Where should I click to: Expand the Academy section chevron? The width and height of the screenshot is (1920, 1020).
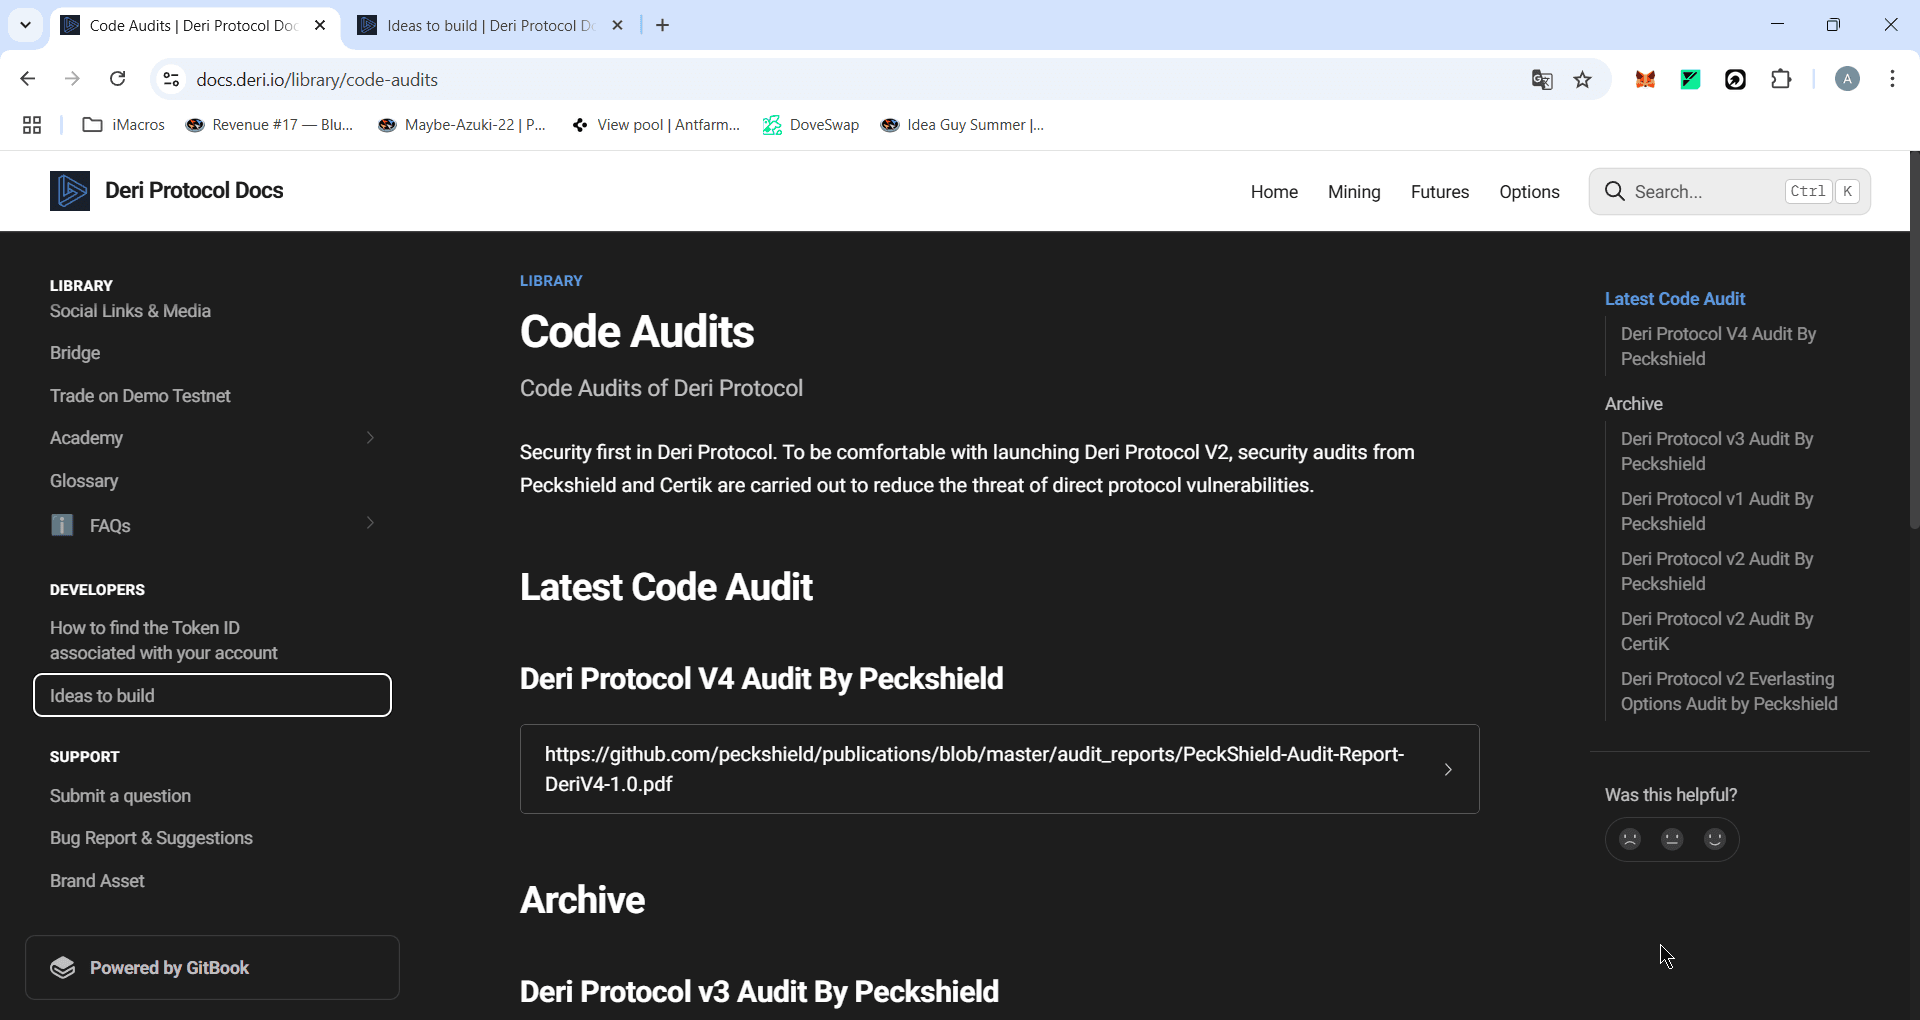tap(370, 438)
